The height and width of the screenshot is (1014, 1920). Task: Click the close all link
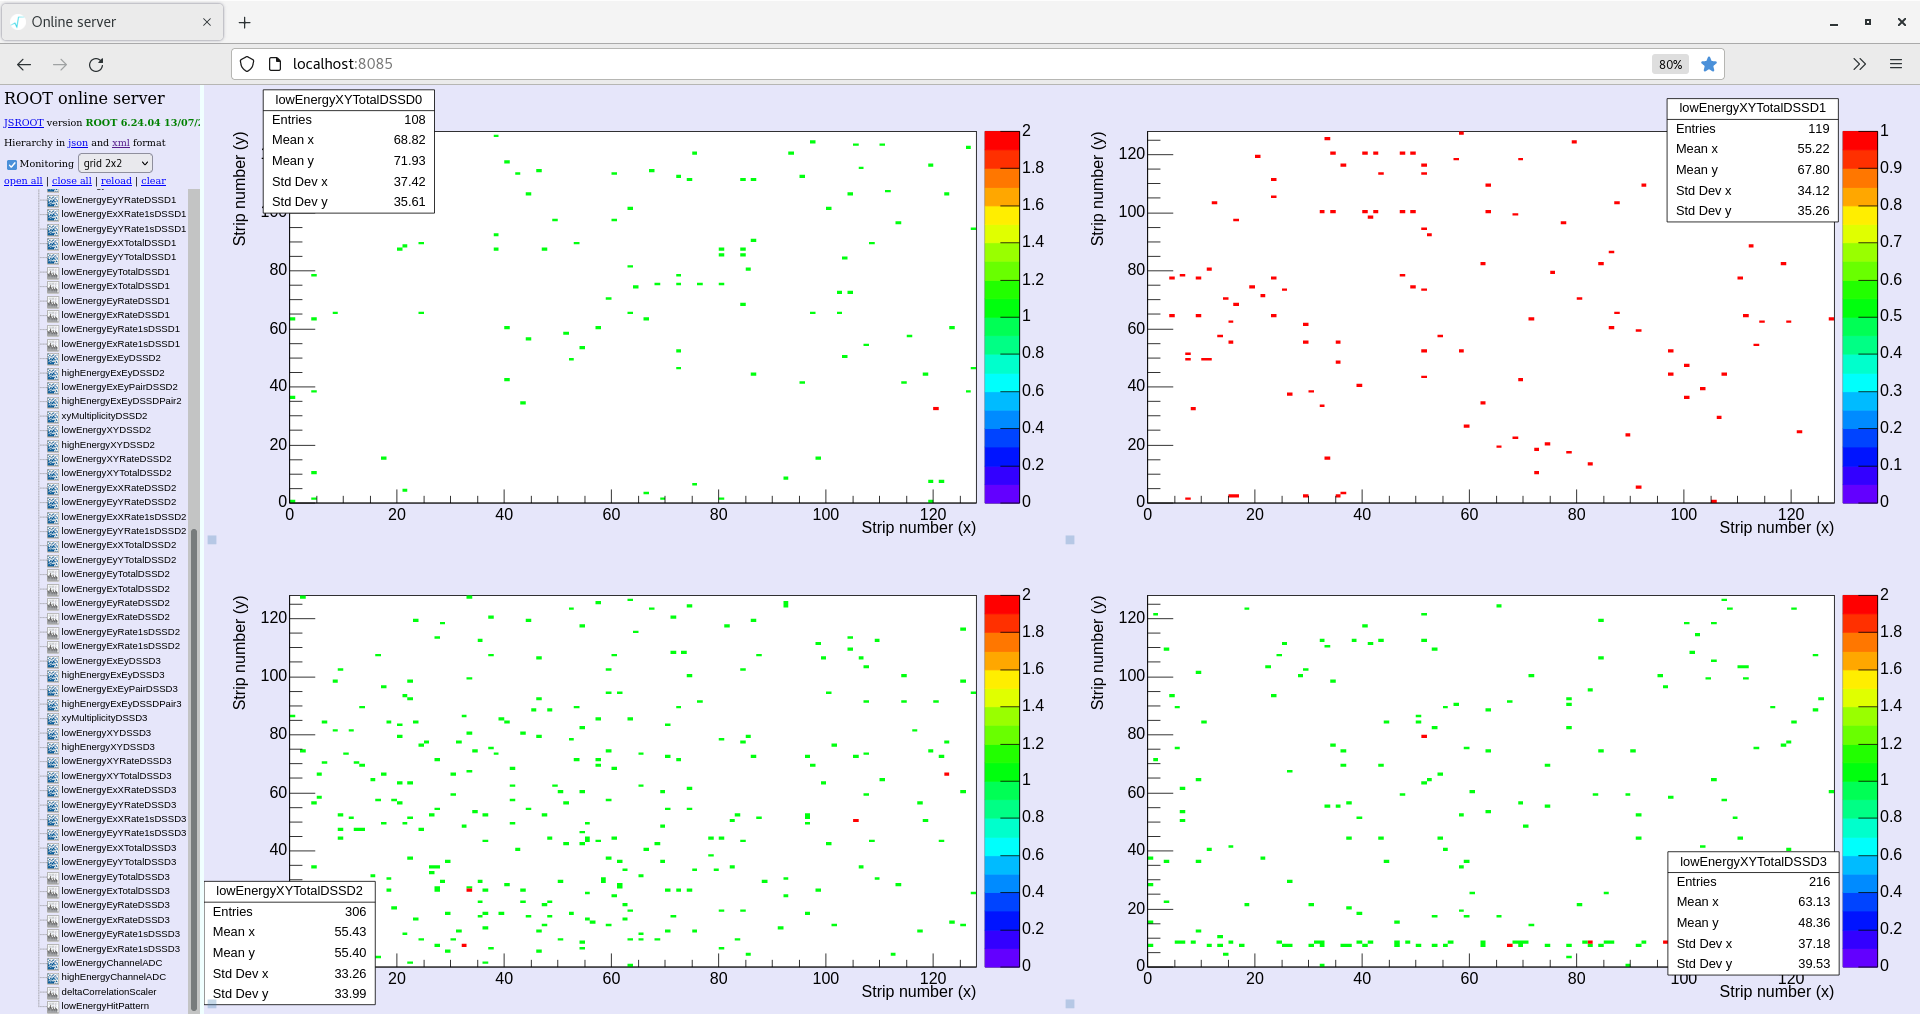pyautogui.click(x=72, y=181)
